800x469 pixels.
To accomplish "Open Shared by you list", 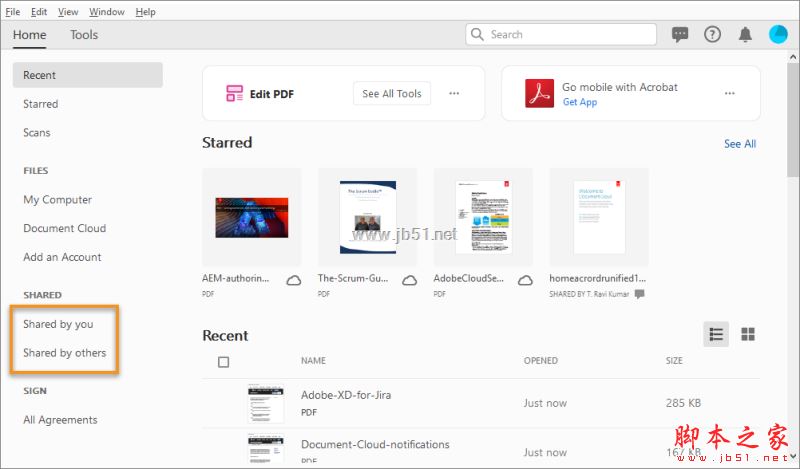I will pyautogui.click(x=58, y=324).
